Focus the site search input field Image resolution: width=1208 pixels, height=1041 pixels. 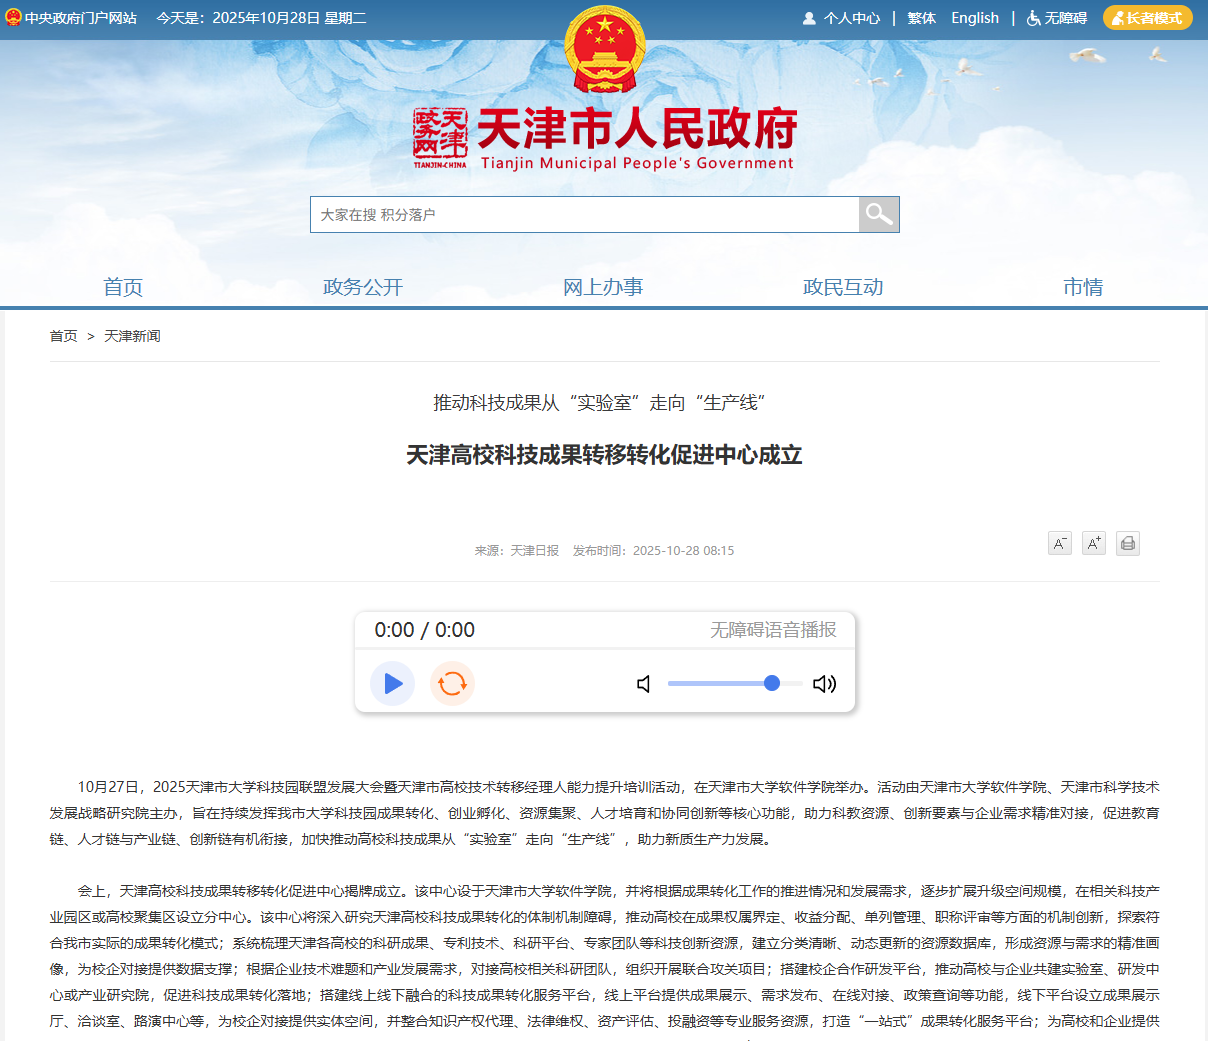(x=584, y=214)
